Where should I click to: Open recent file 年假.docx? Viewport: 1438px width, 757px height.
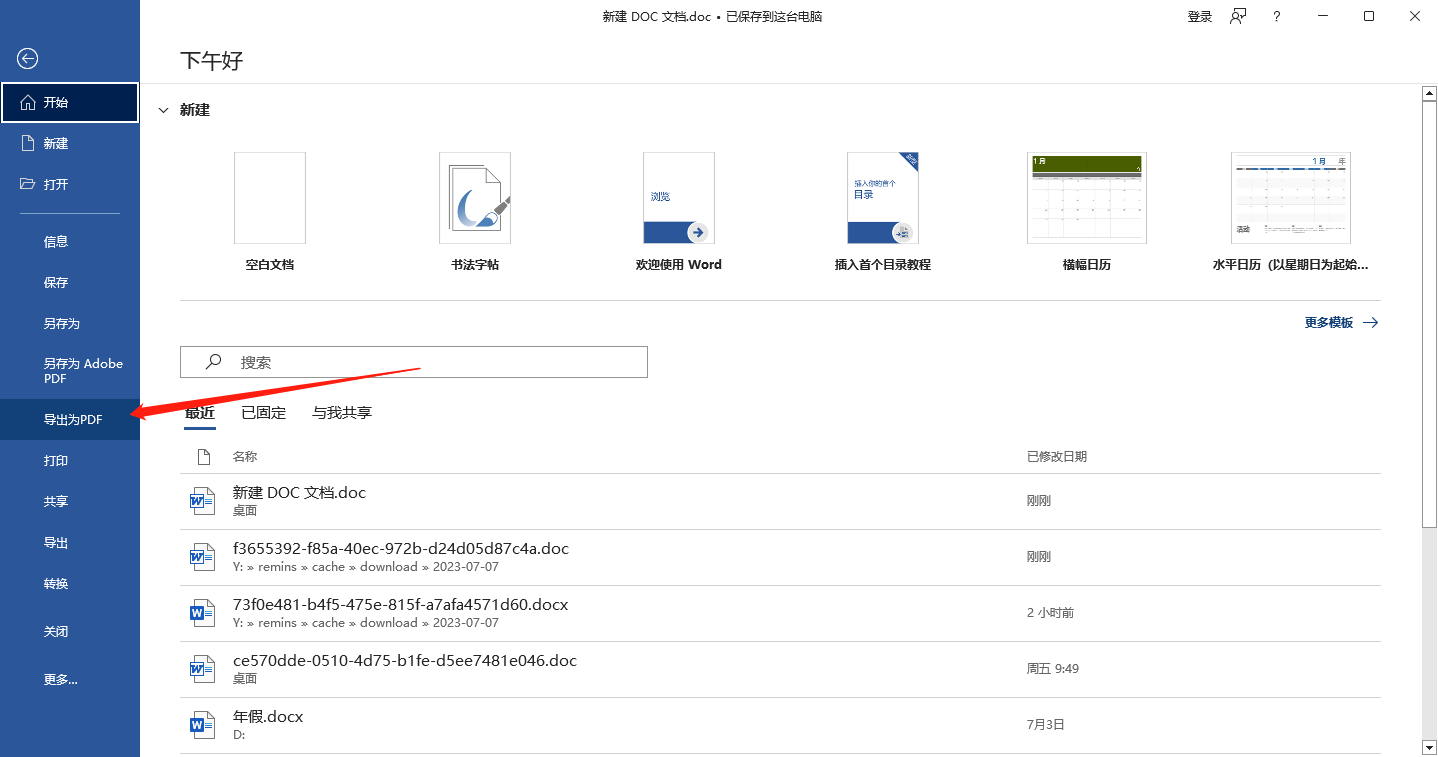[x=780, y=725]
